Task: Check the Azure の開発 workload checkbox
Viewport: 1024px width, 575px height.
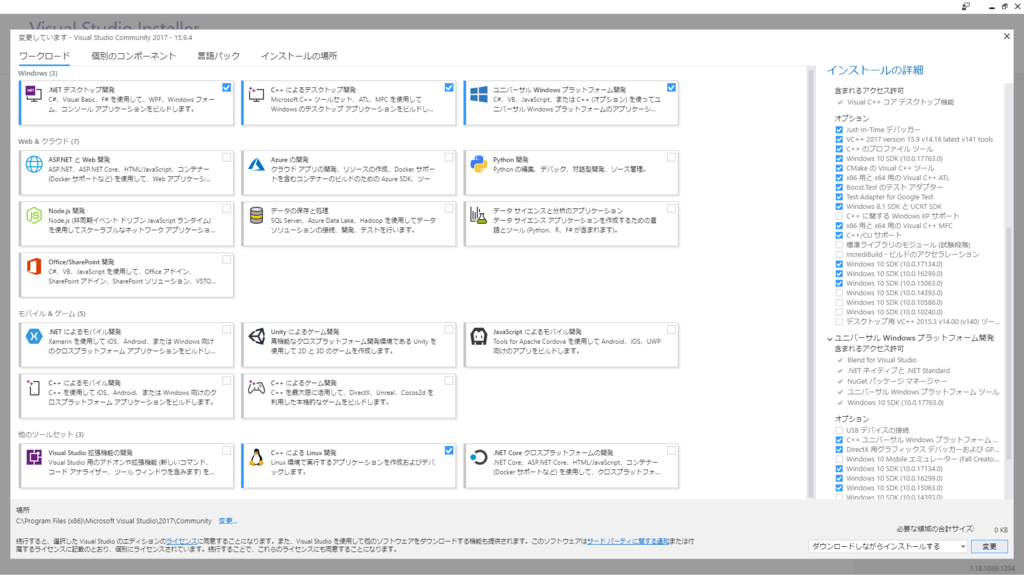Action: coord(449,157)
